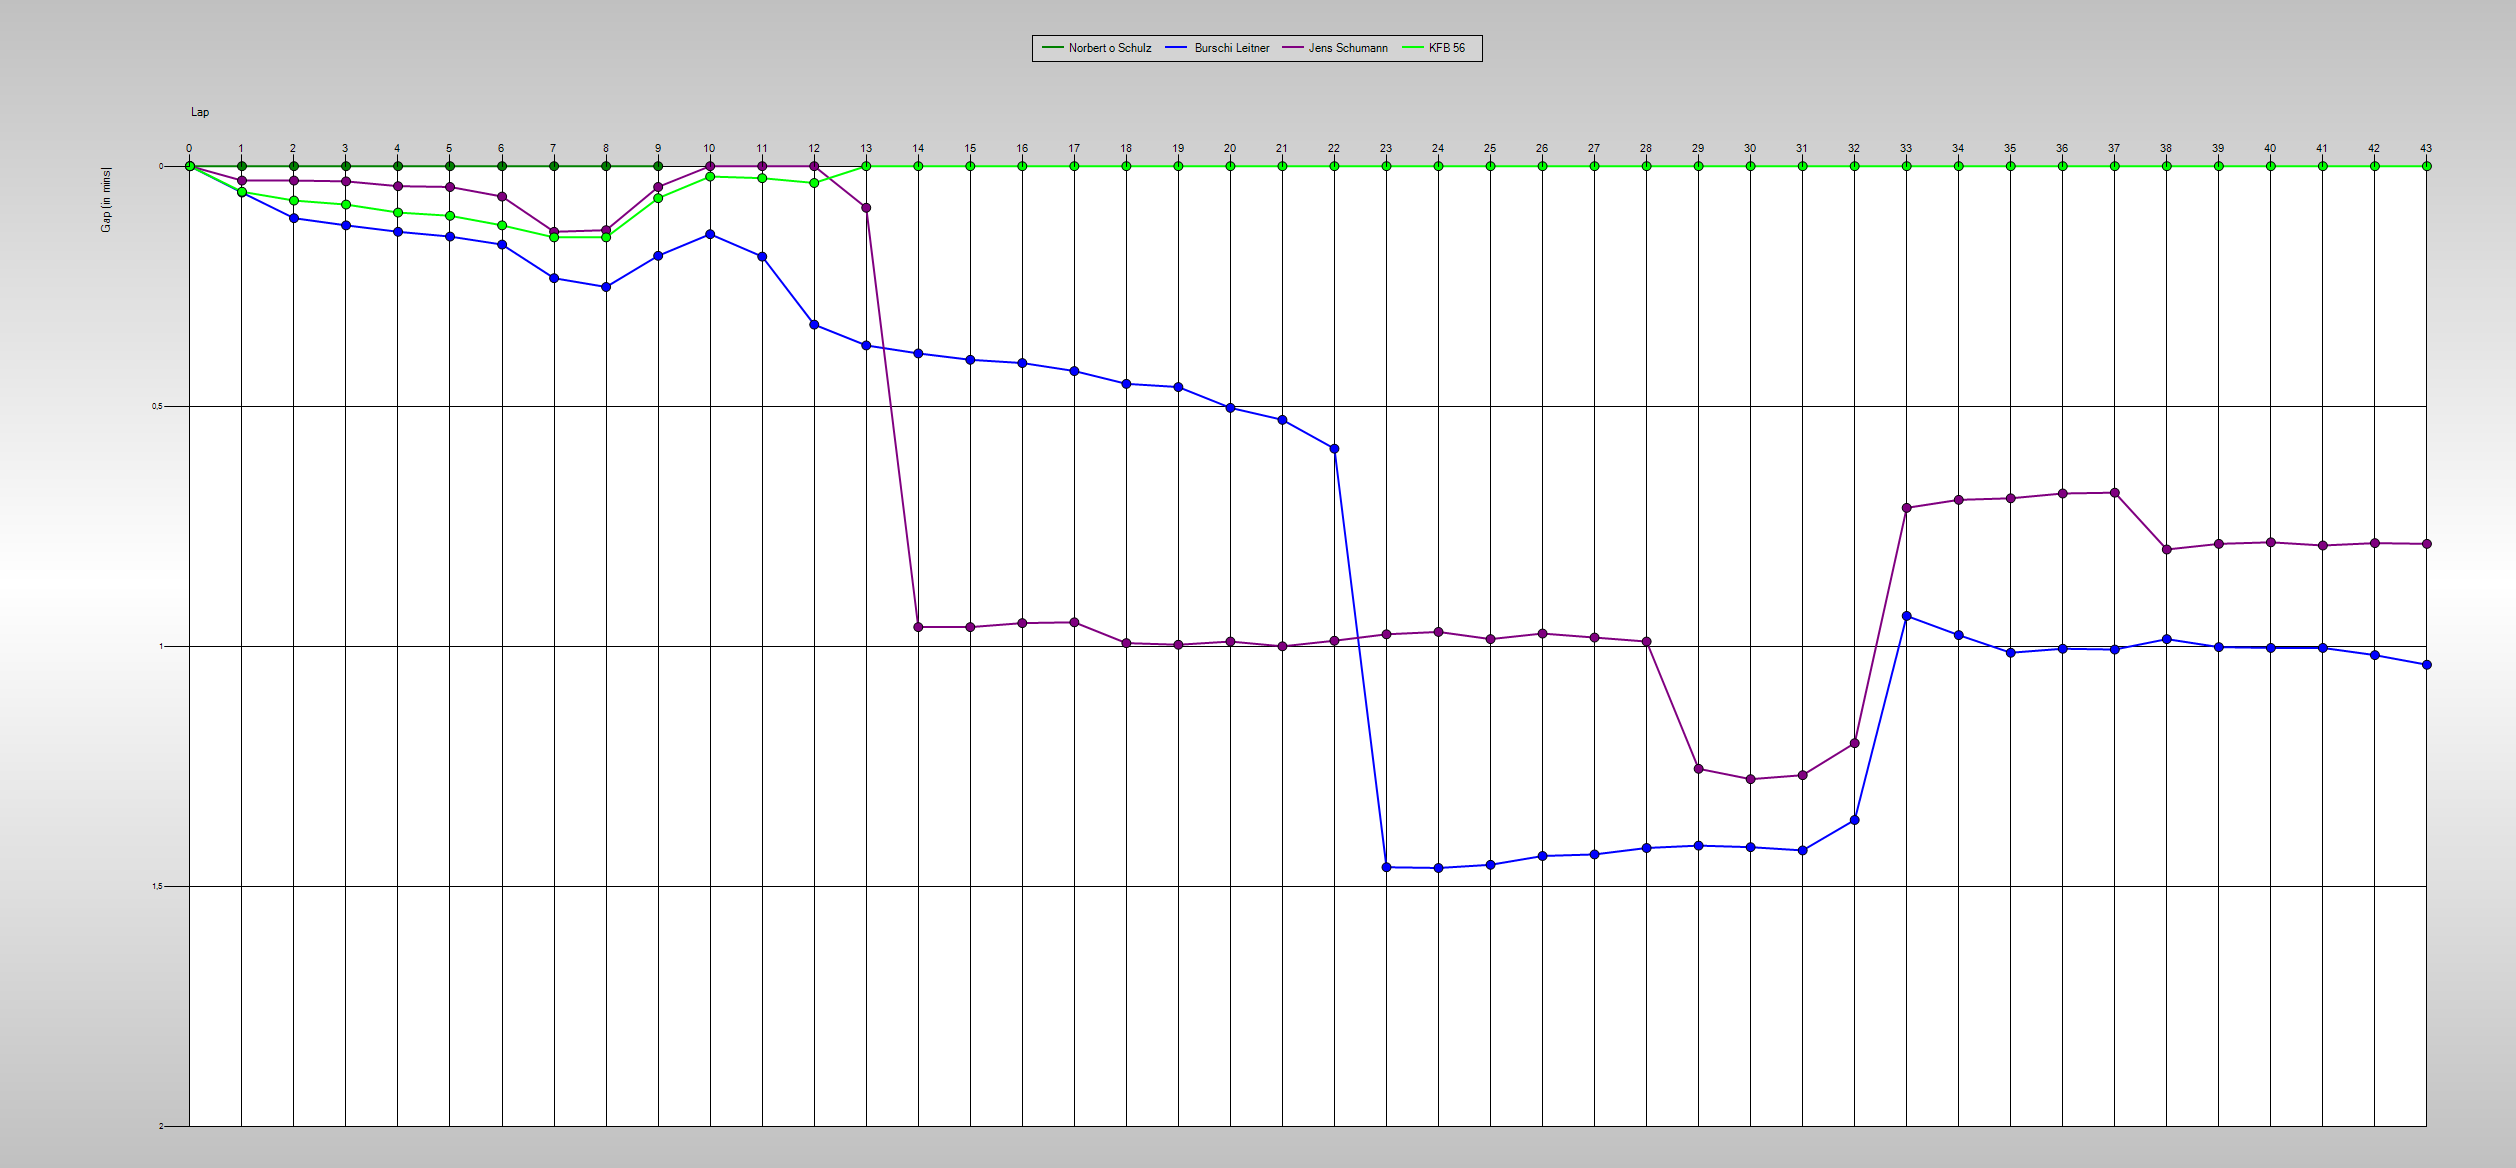Select blue Burschi Leitner point at lap 8
Screen dimensions: 2516x1168
click(x=606, y=287)
